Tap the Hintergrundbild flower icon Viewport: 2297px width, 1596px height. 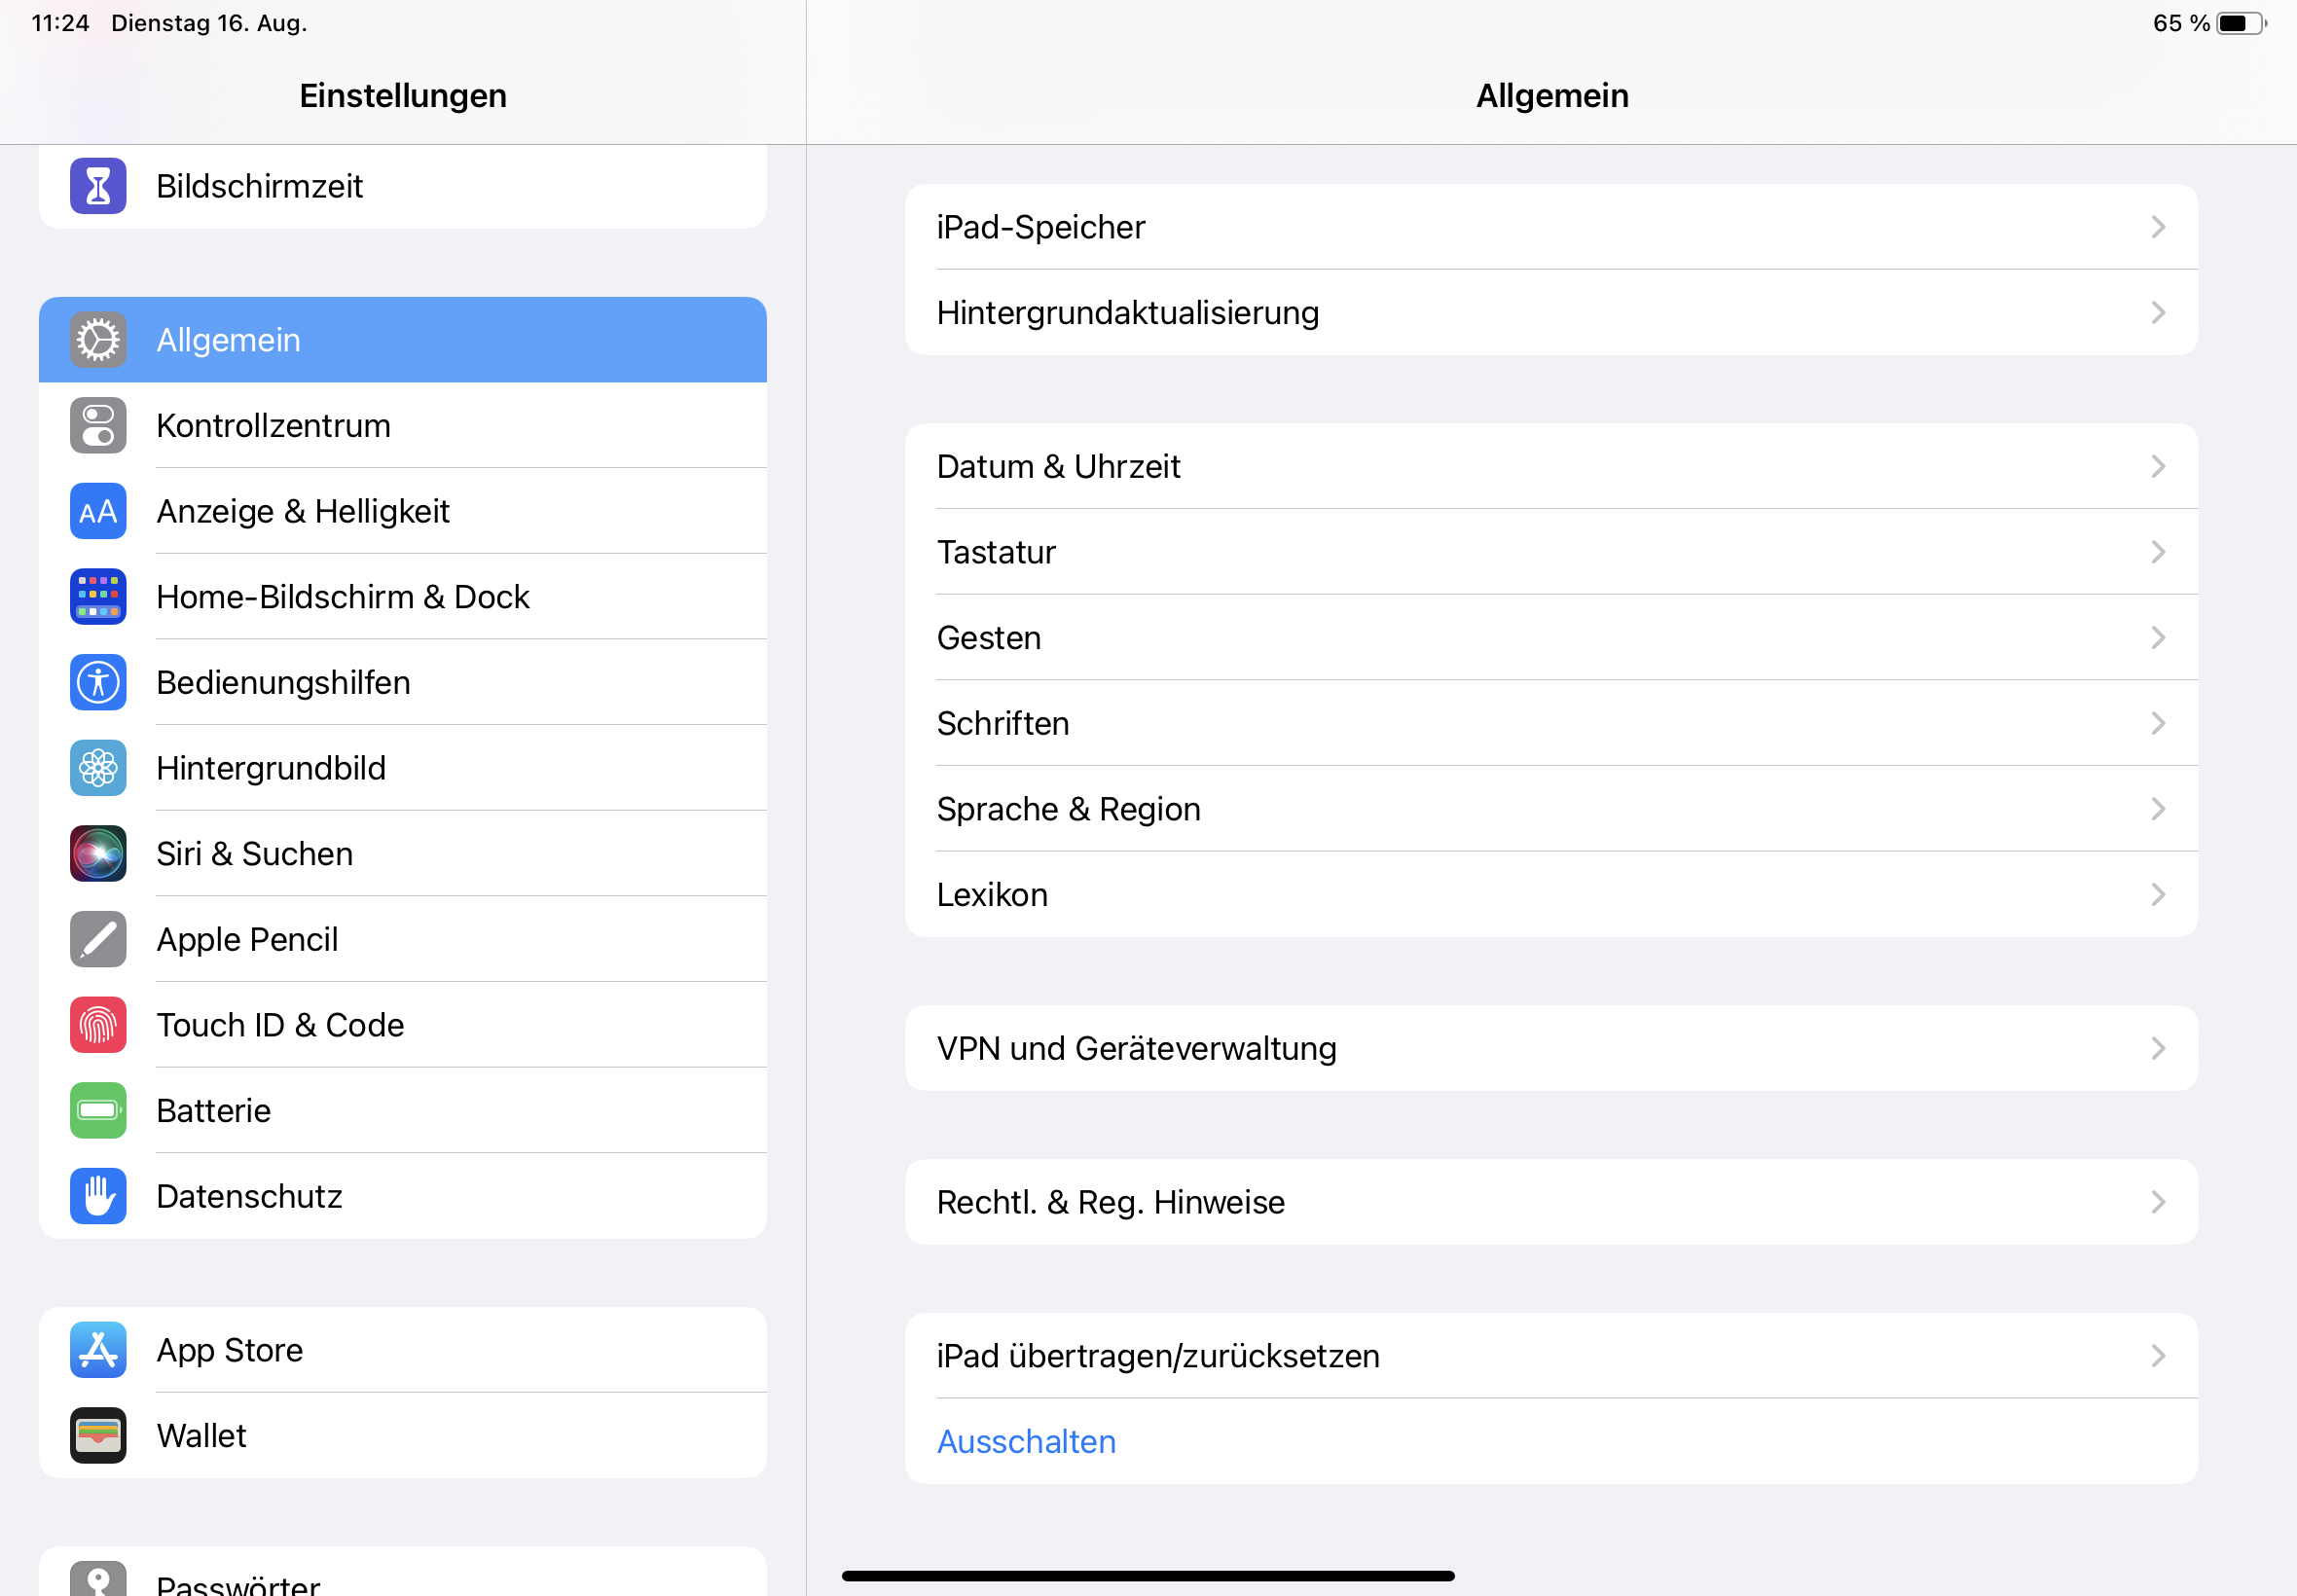point(98,768)
